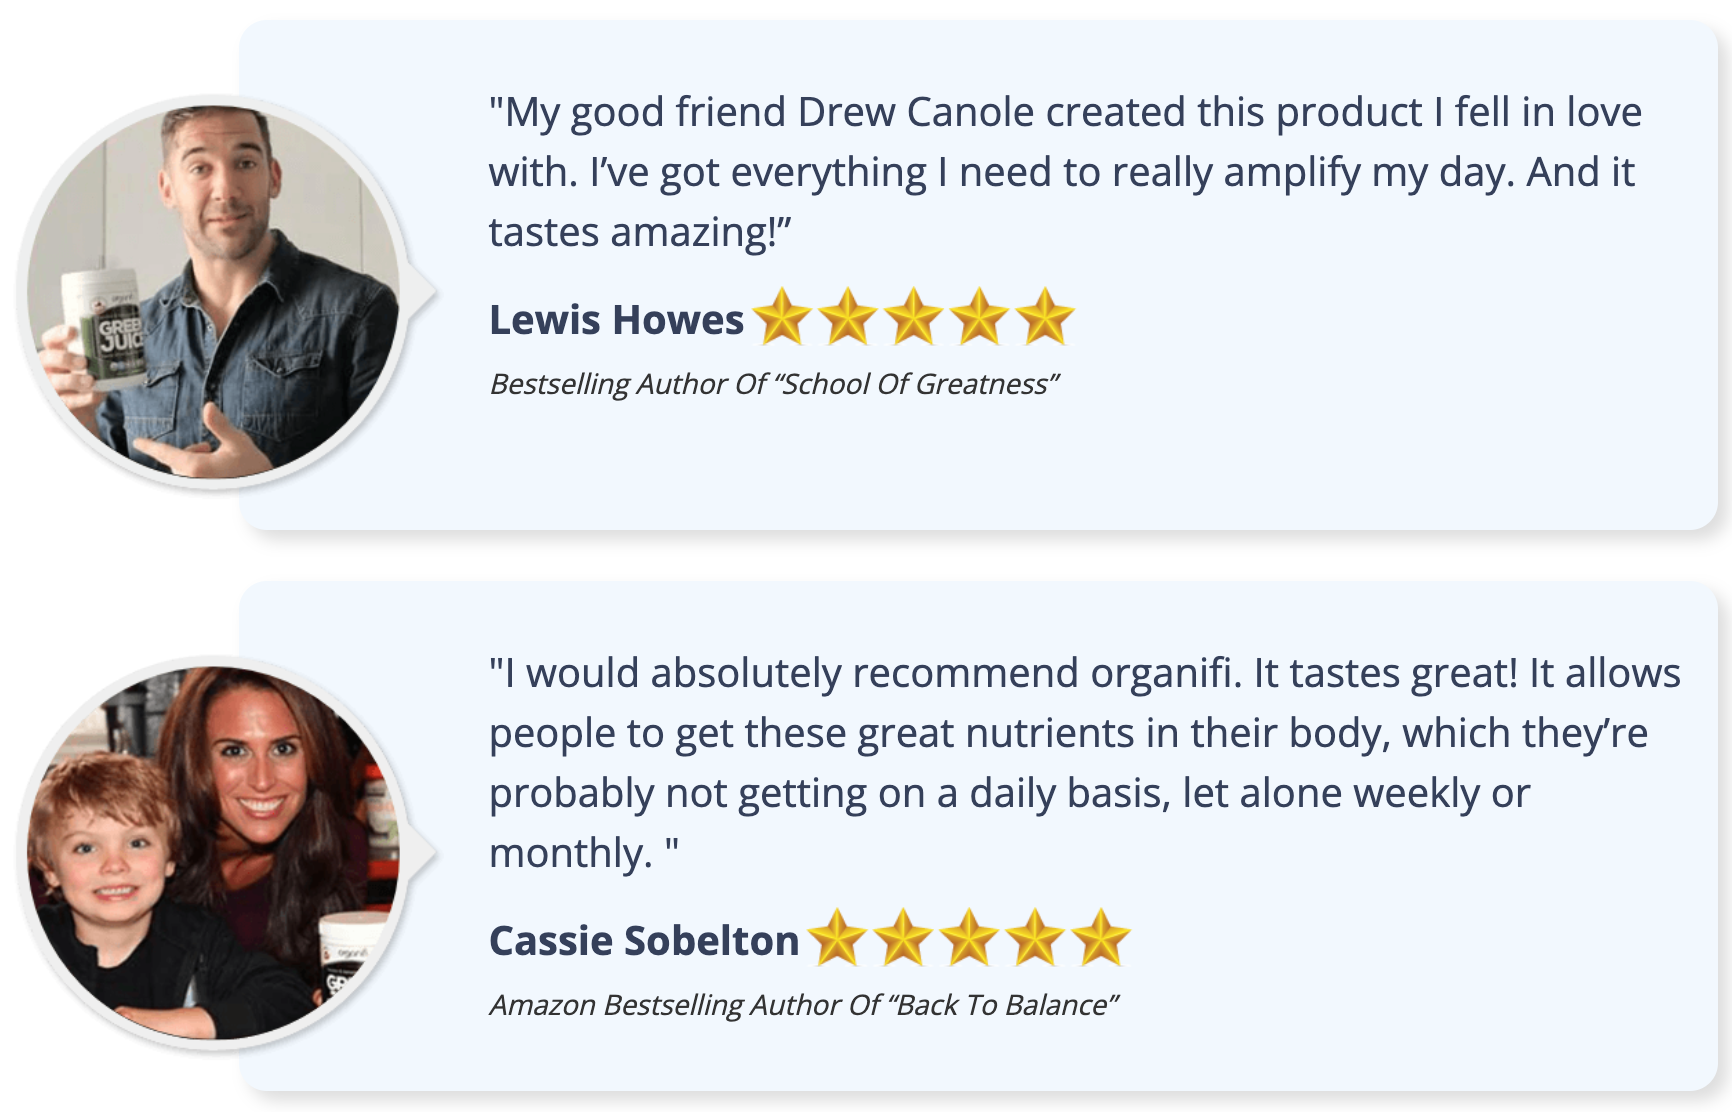1732x1112 pixels.
Task: Click the "School Of Greatness" author subtitle
Action: [774, 384]
